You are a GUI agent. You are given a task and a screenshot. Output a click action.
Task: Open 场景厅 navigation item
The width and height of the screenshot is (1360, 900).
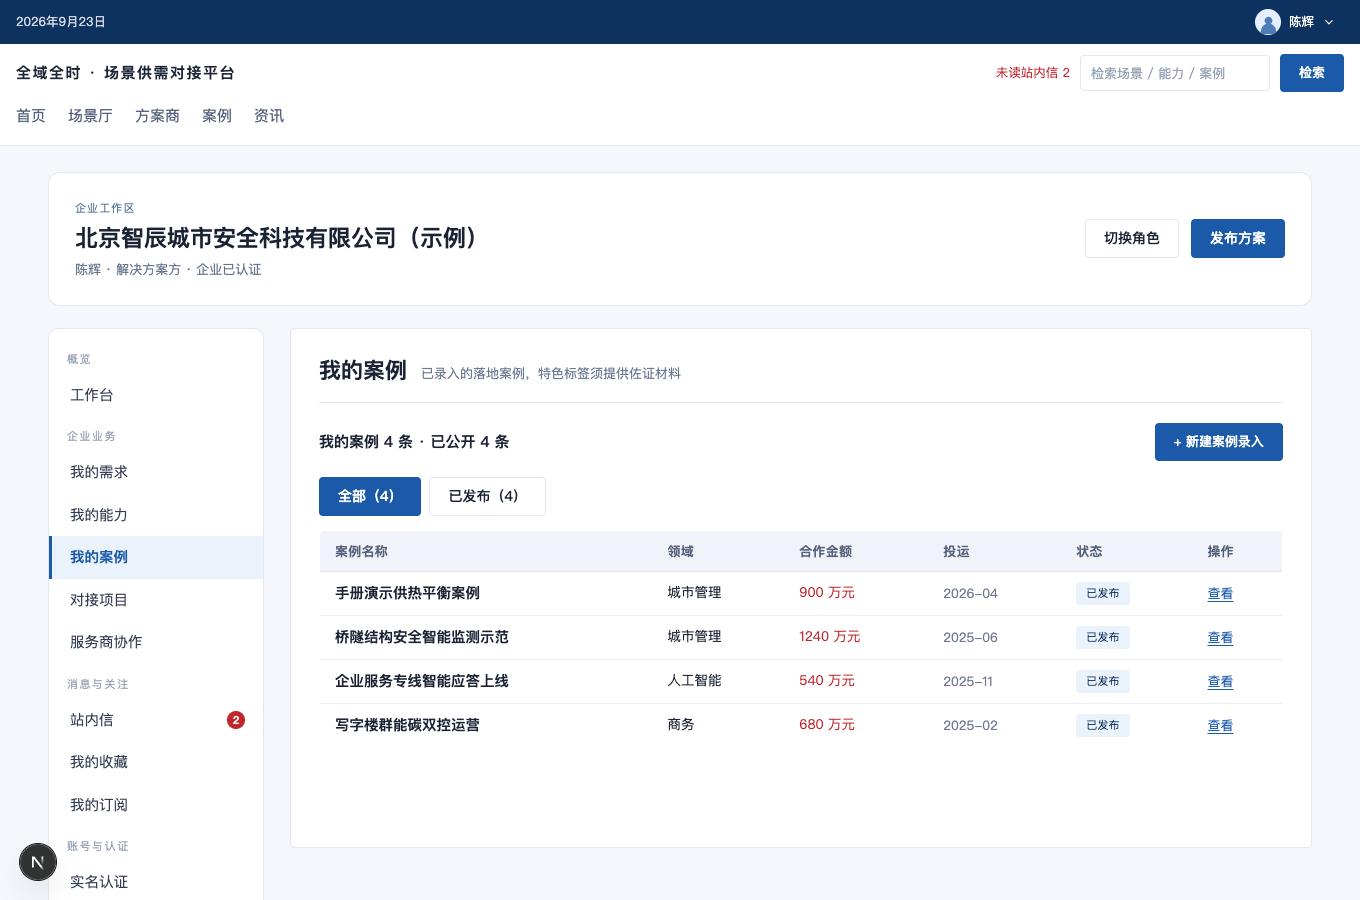(x=90, y=116)
